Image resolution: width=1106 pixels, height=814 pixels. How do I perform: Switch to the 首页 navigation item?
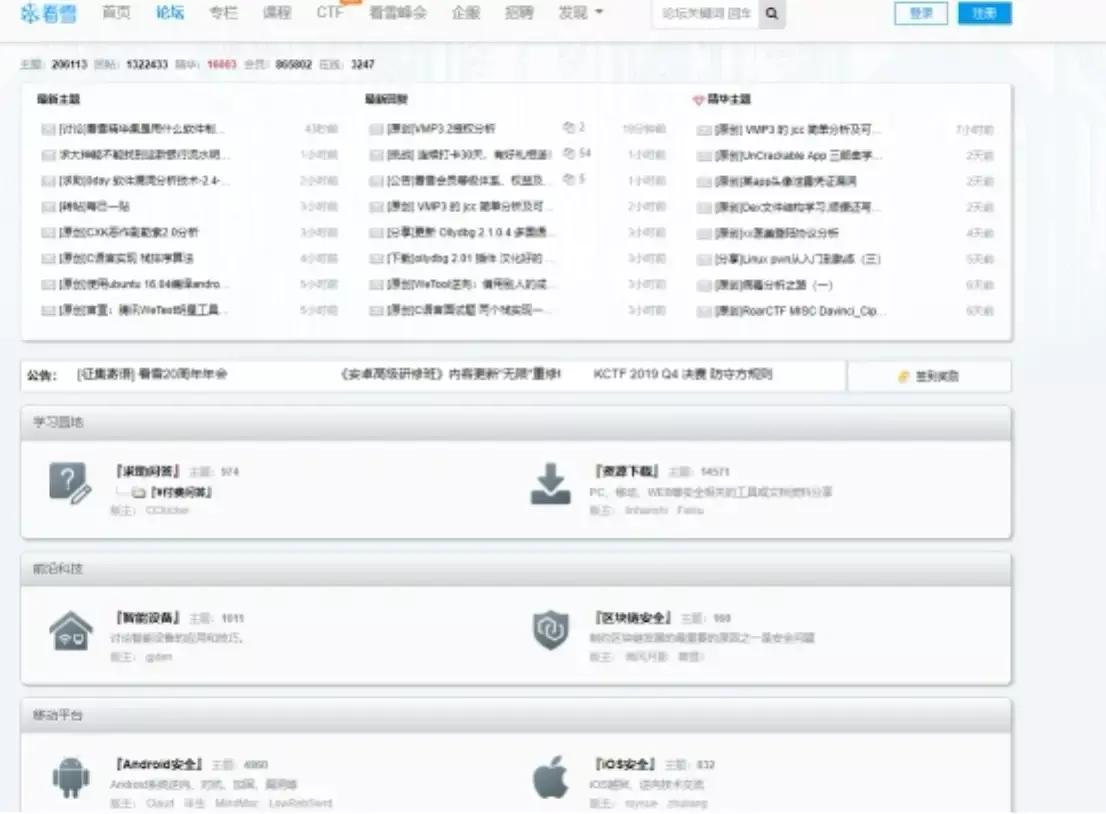click(x=113, y=14)
